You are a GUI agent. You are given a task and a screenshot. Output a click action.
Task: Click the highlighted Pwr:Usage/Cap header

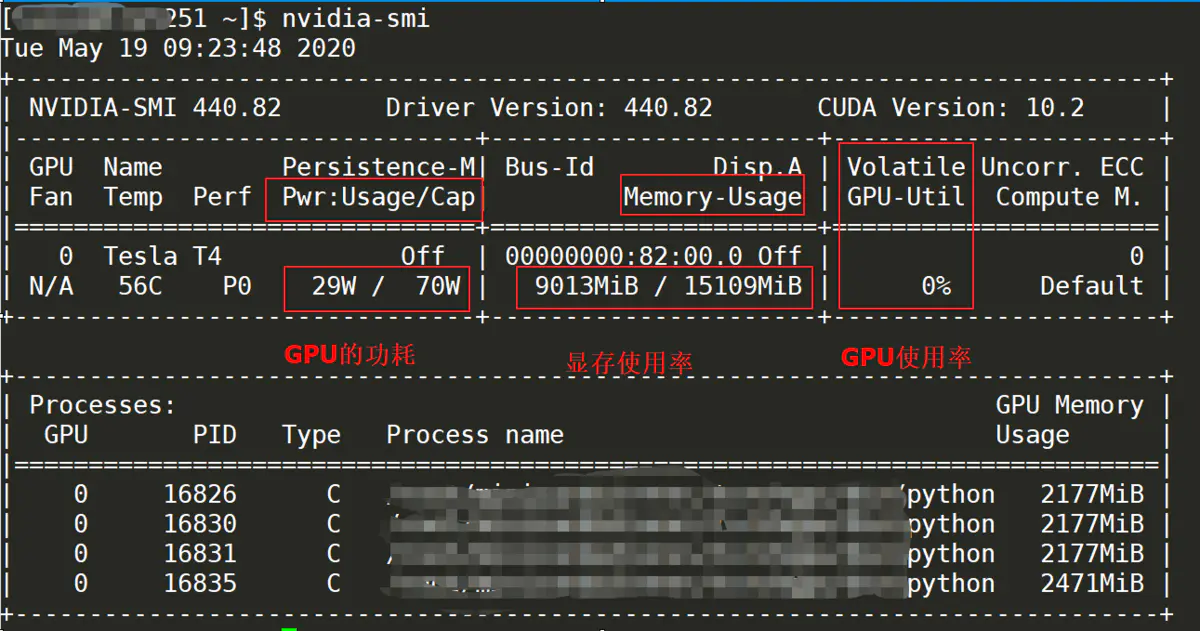[377, 196]
